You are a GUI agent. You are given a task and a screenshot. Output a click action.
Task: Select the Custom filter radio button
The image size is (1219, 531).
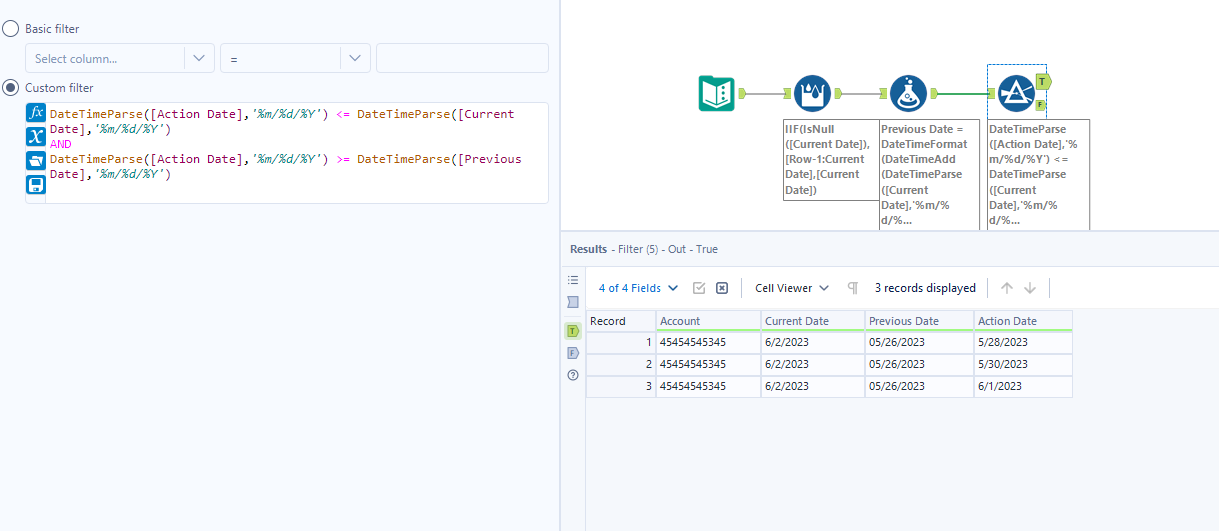click(x=11, y=88)
